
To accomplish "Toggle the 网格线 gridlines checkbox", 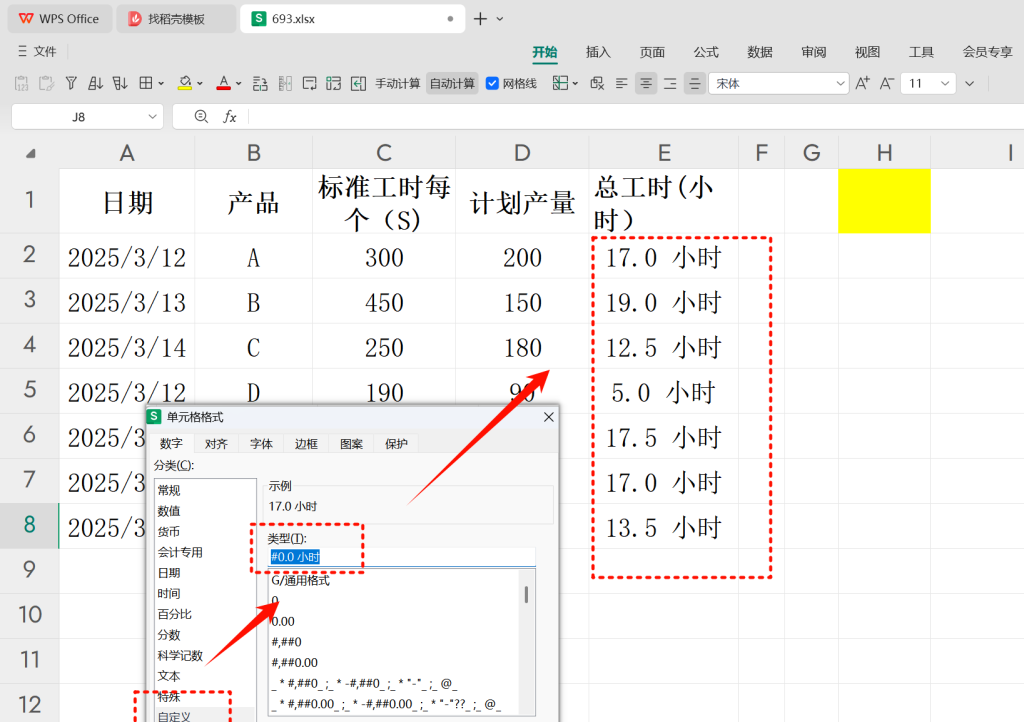I will pyautogui.click(x=492, y=84).
